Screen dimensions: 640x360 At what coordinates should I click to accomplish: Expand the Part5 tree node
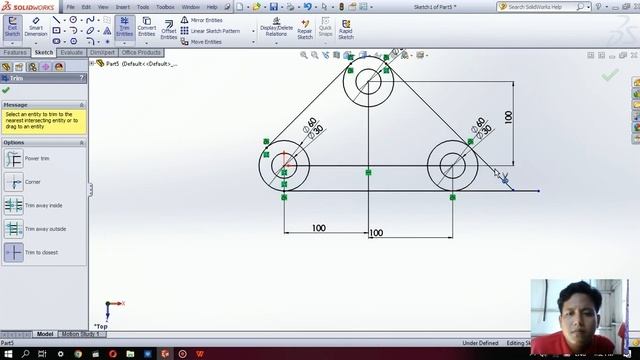92,64
